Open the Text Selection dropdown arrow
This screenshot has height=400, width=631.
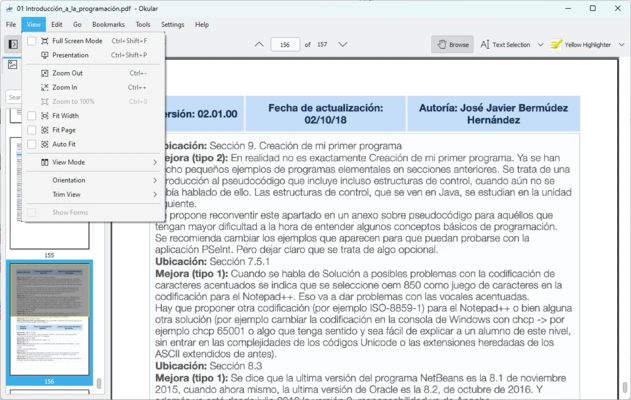[540, 45]
